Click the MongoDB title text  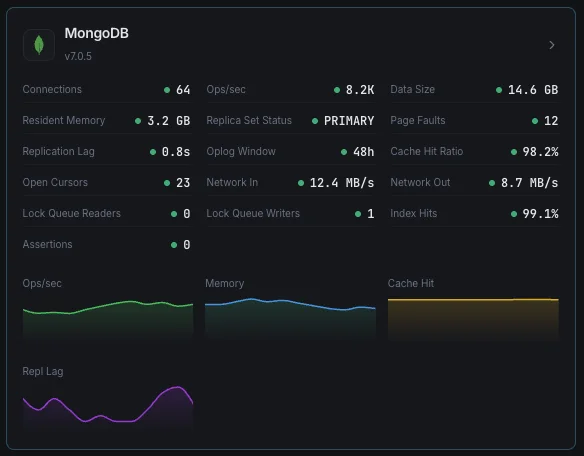[x=96, y=34]
